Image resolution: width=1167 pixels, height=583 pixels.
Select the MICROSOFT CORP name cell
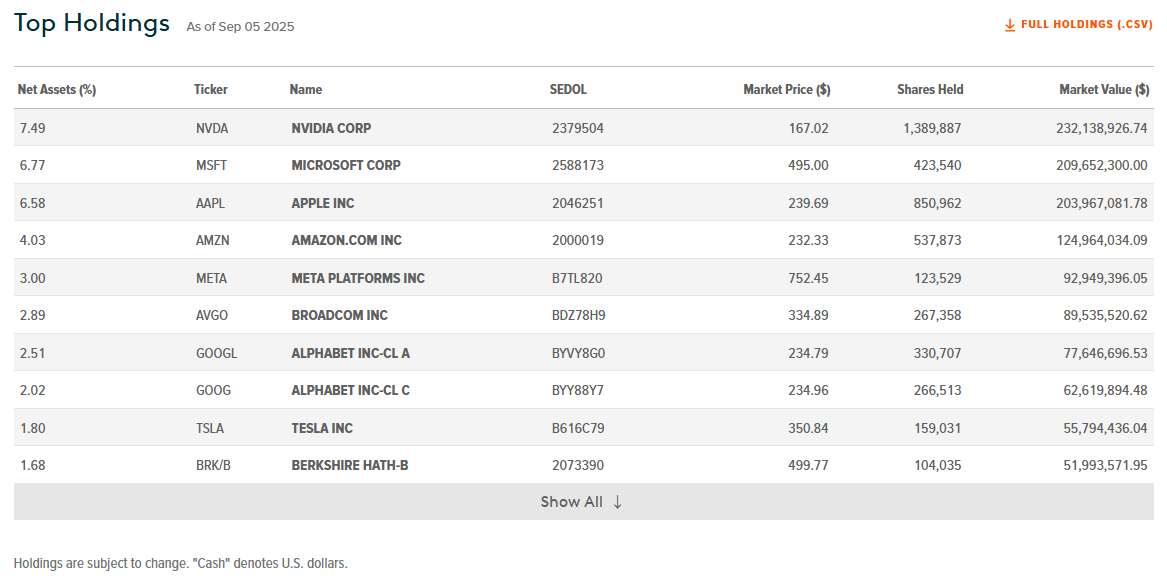click(x=346, y=165)
